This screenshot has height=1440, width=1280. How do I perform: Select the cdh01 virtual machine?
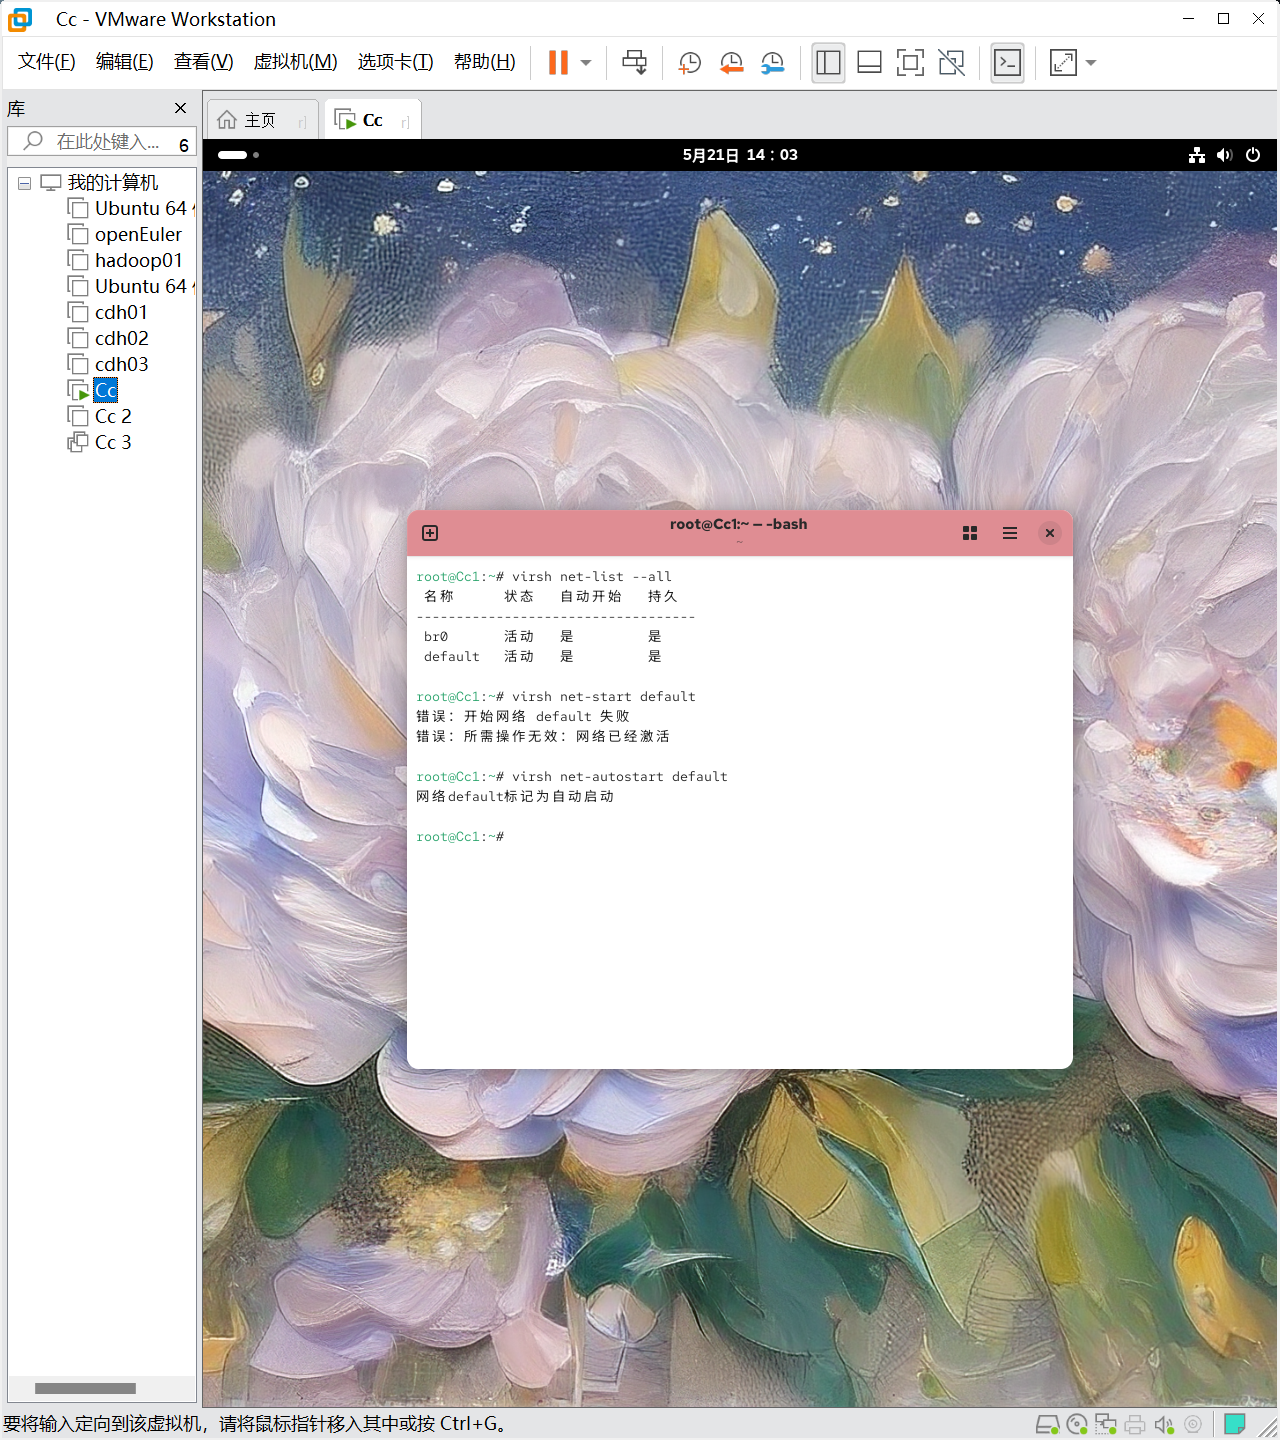point(121,312)
